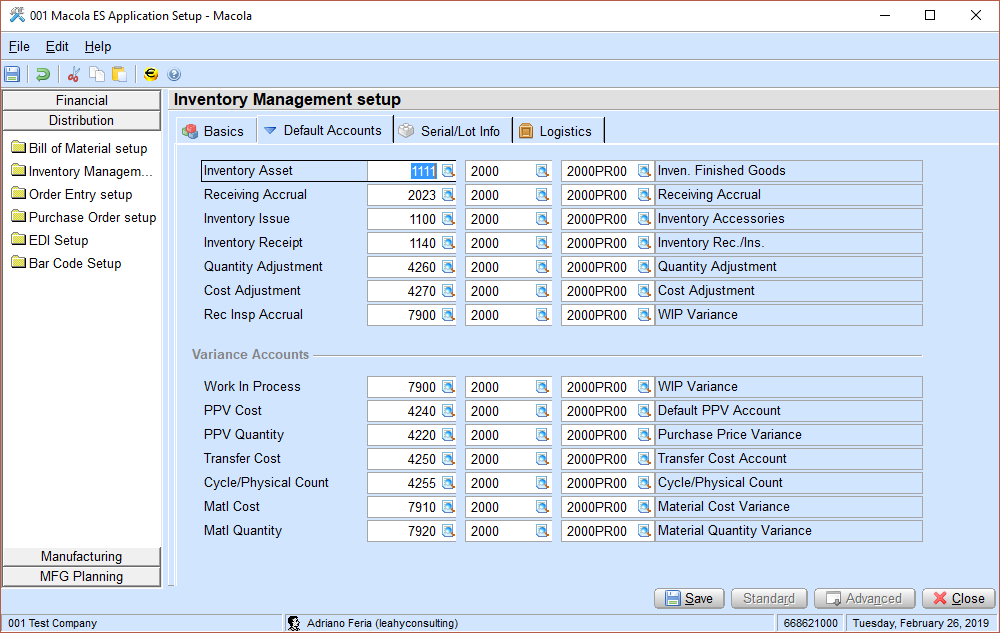
Task: Open the 2000PR00 lookup on the Transfer Cost row
Action: pyautogui.click(x=644, y=459)
